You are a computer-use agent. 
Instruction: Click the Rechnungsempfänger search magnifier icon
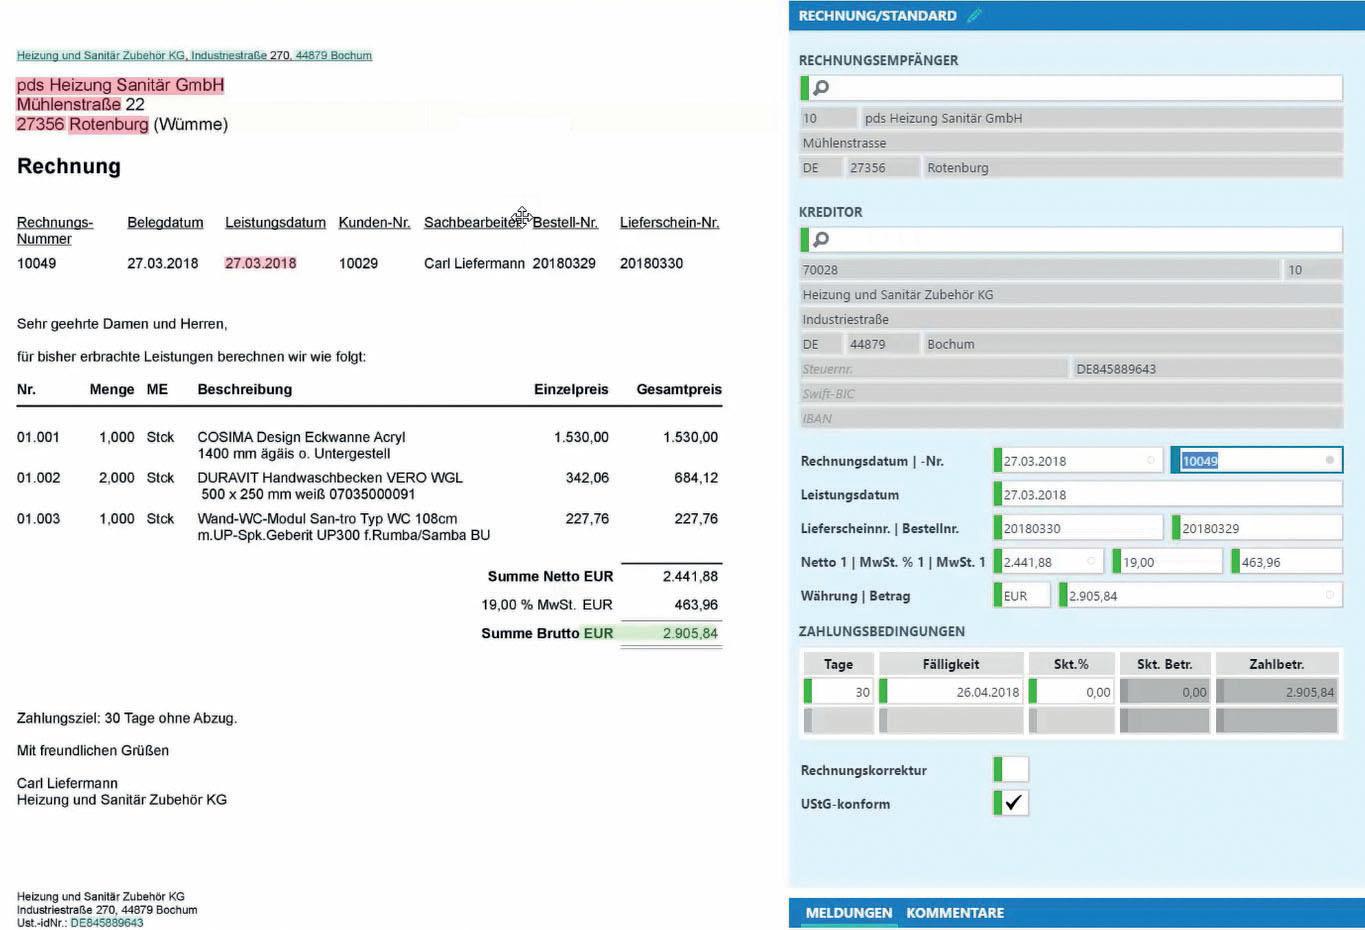(821, 88)
